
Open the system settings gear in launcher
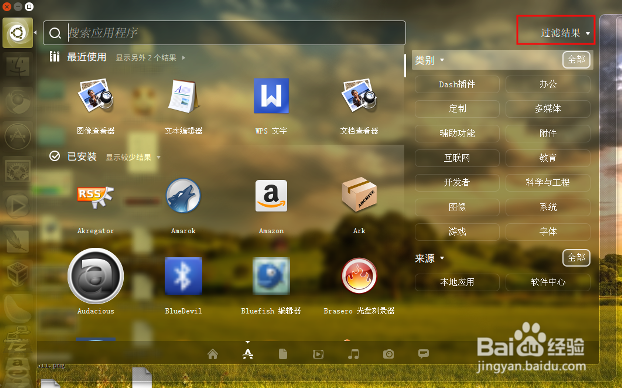(x=17, y=171)
